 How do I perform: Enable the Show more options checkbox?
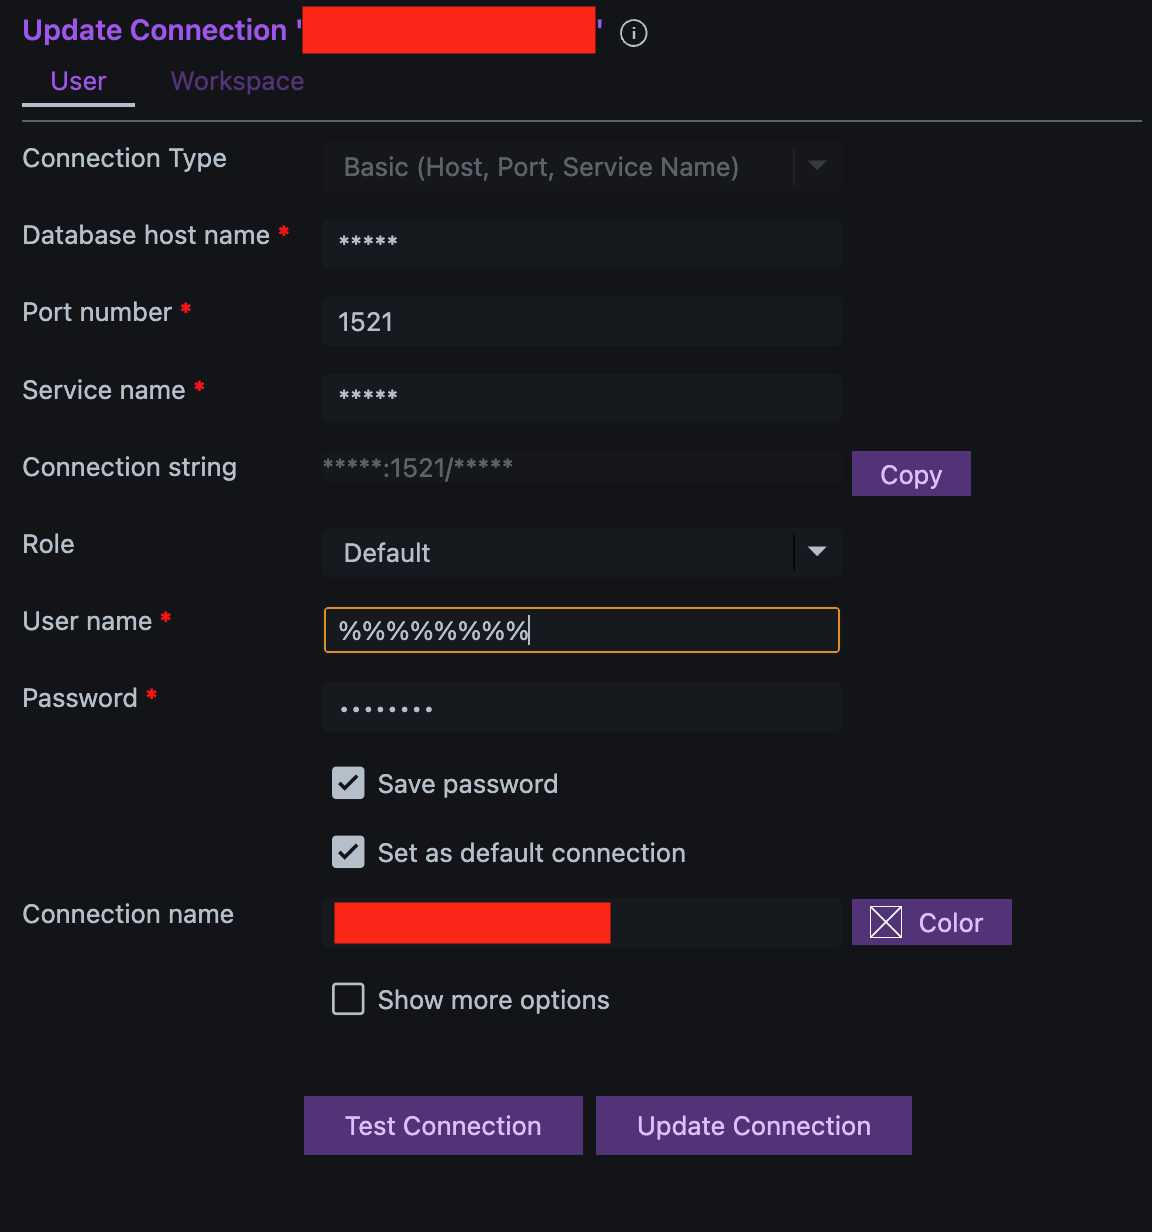[x=348, y=999]
